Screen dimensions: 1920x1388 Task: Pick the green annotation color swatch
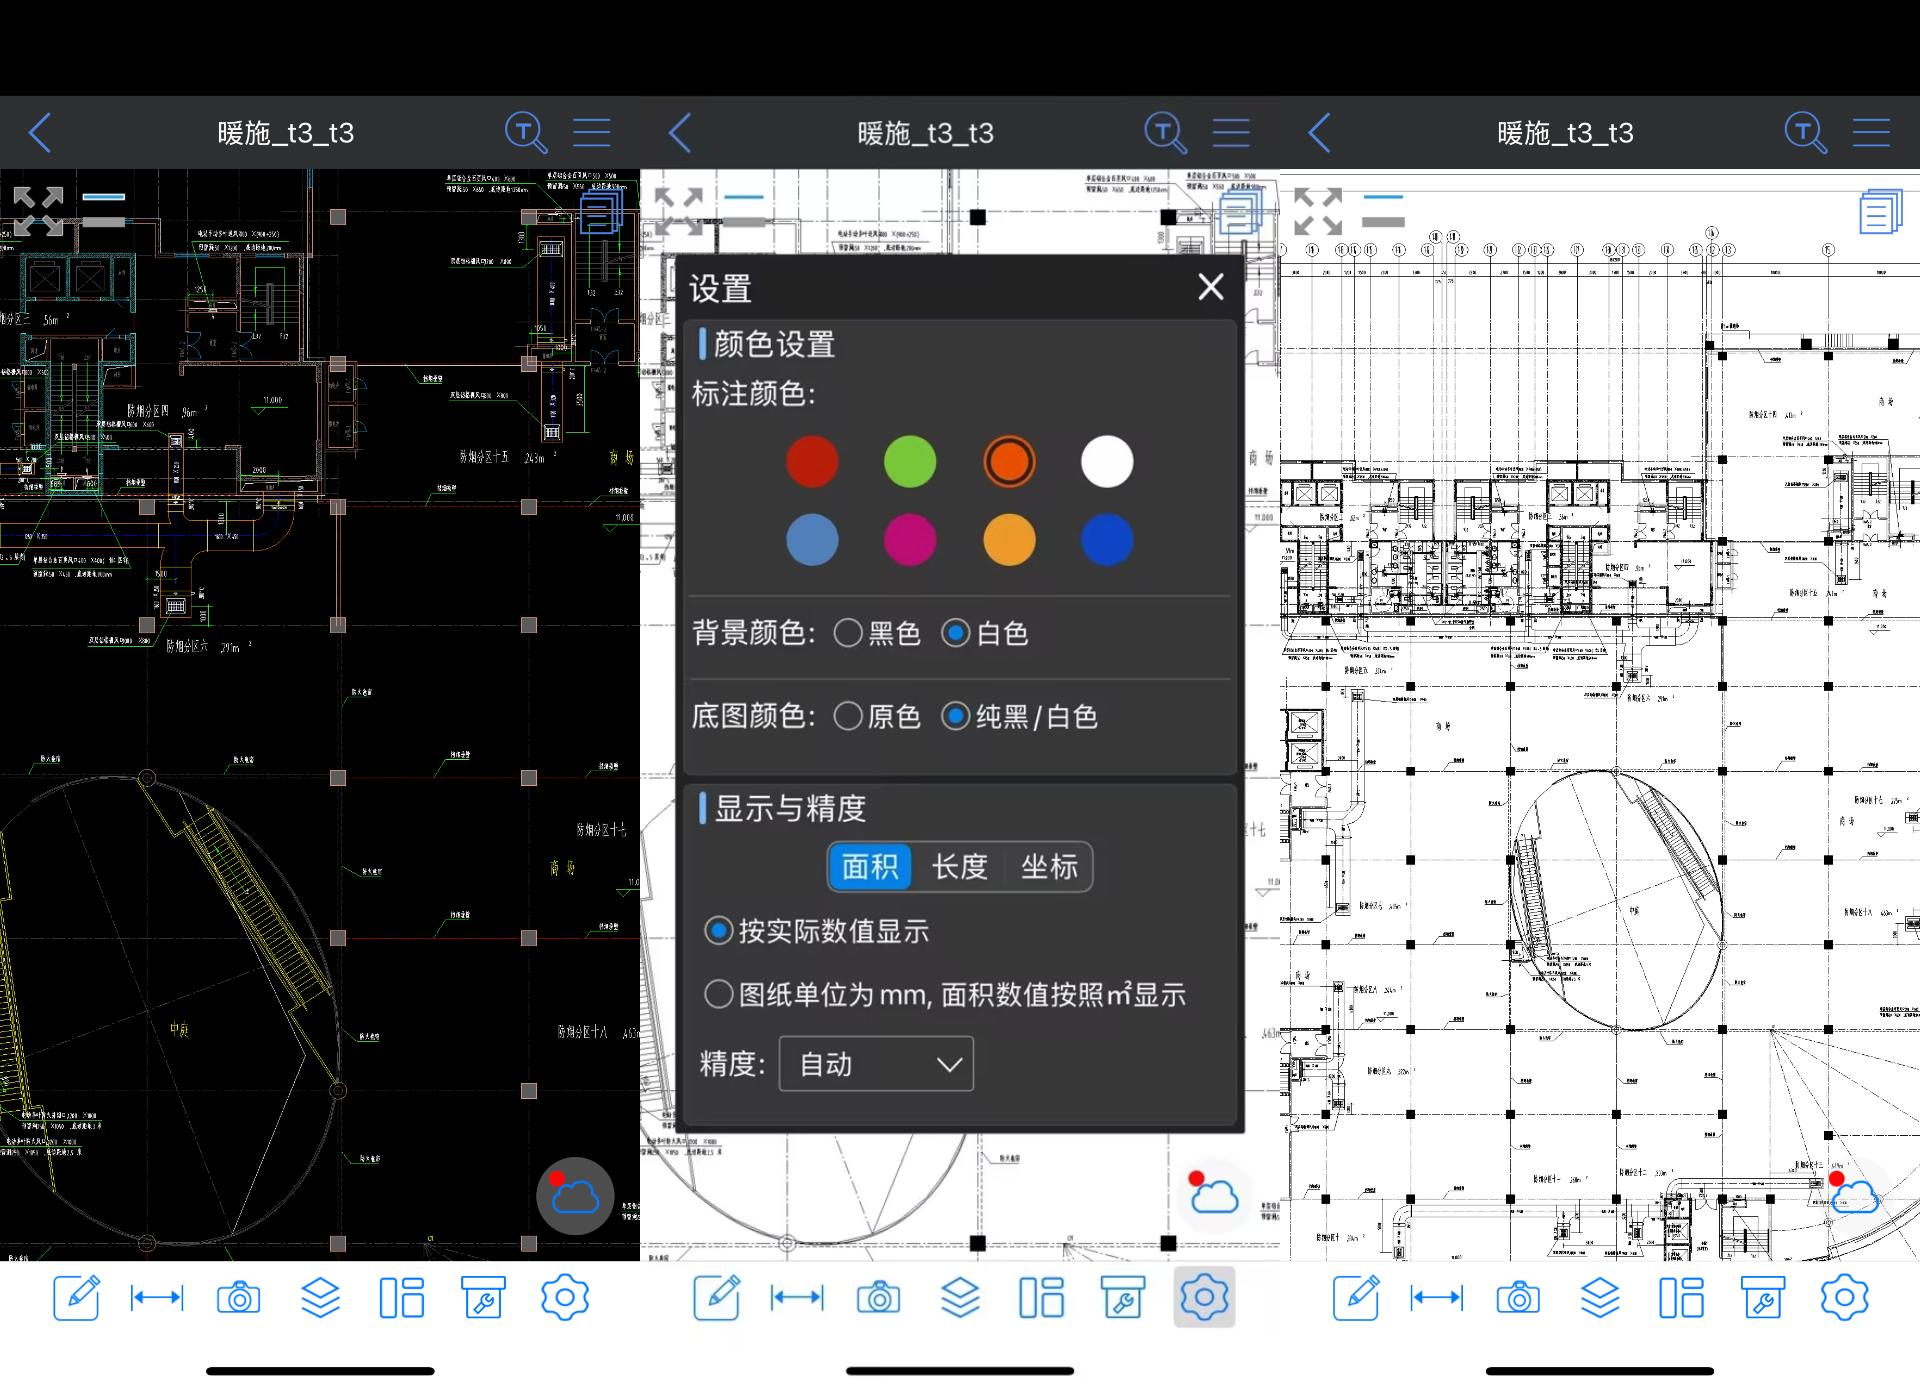pos(910,462)
